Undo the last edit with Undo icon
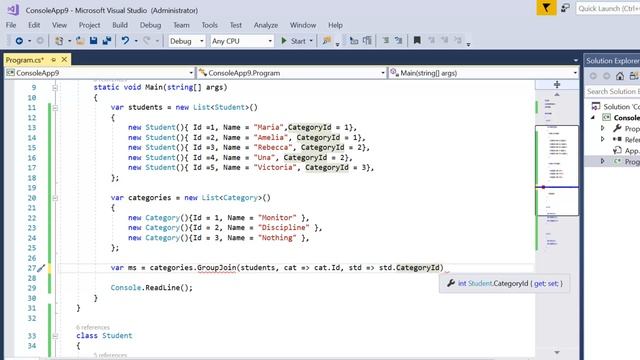 [125, 41]
